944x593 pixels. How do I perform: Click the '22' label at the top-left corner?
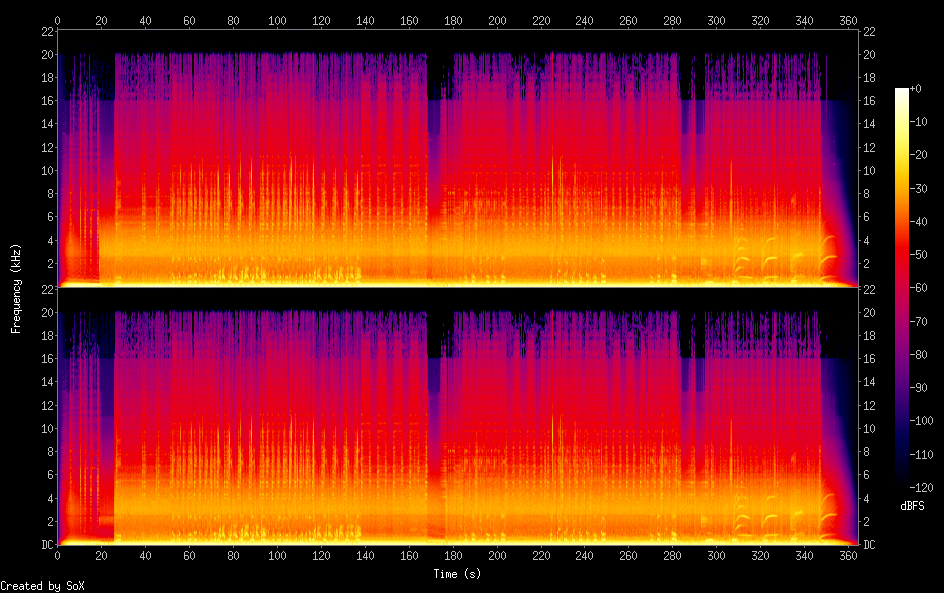pyautogui.click(x=45, y=31)
